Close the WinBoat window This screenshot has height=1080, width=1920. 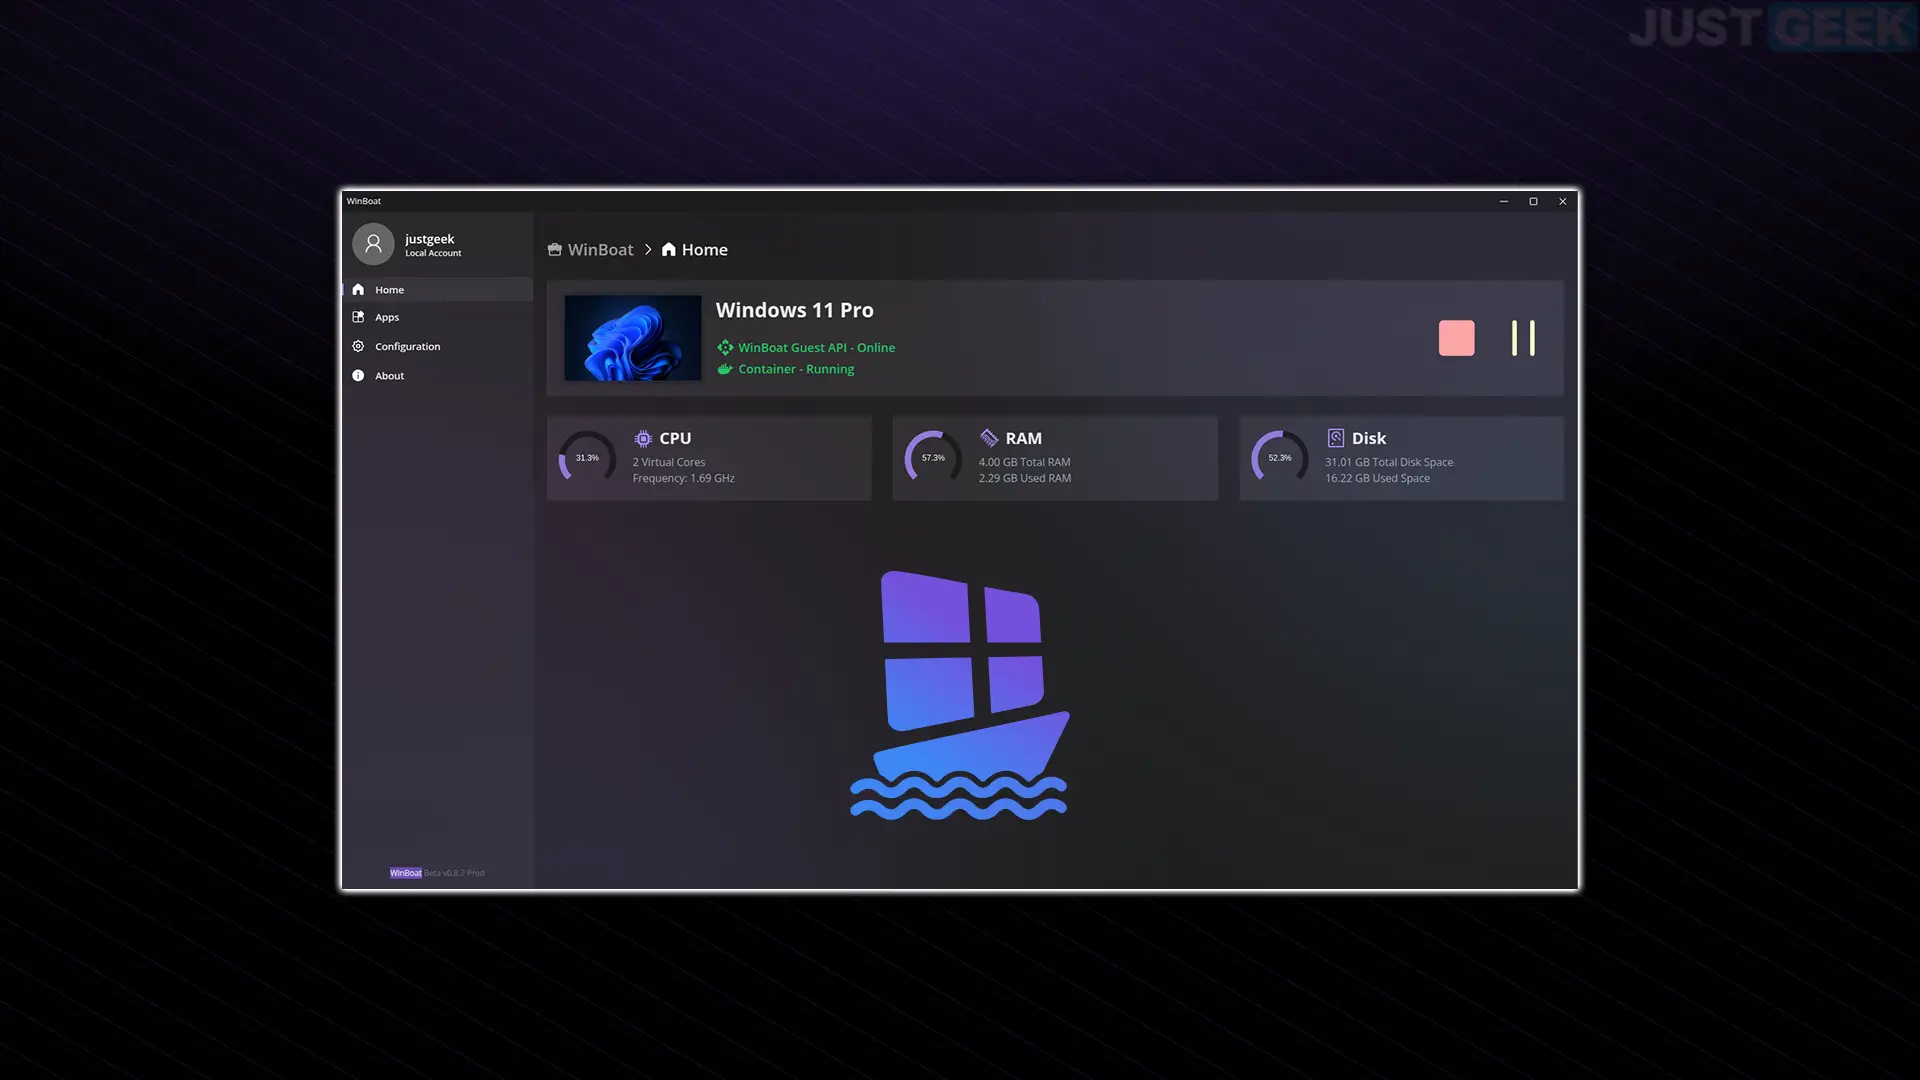(x=1562, y=202)
